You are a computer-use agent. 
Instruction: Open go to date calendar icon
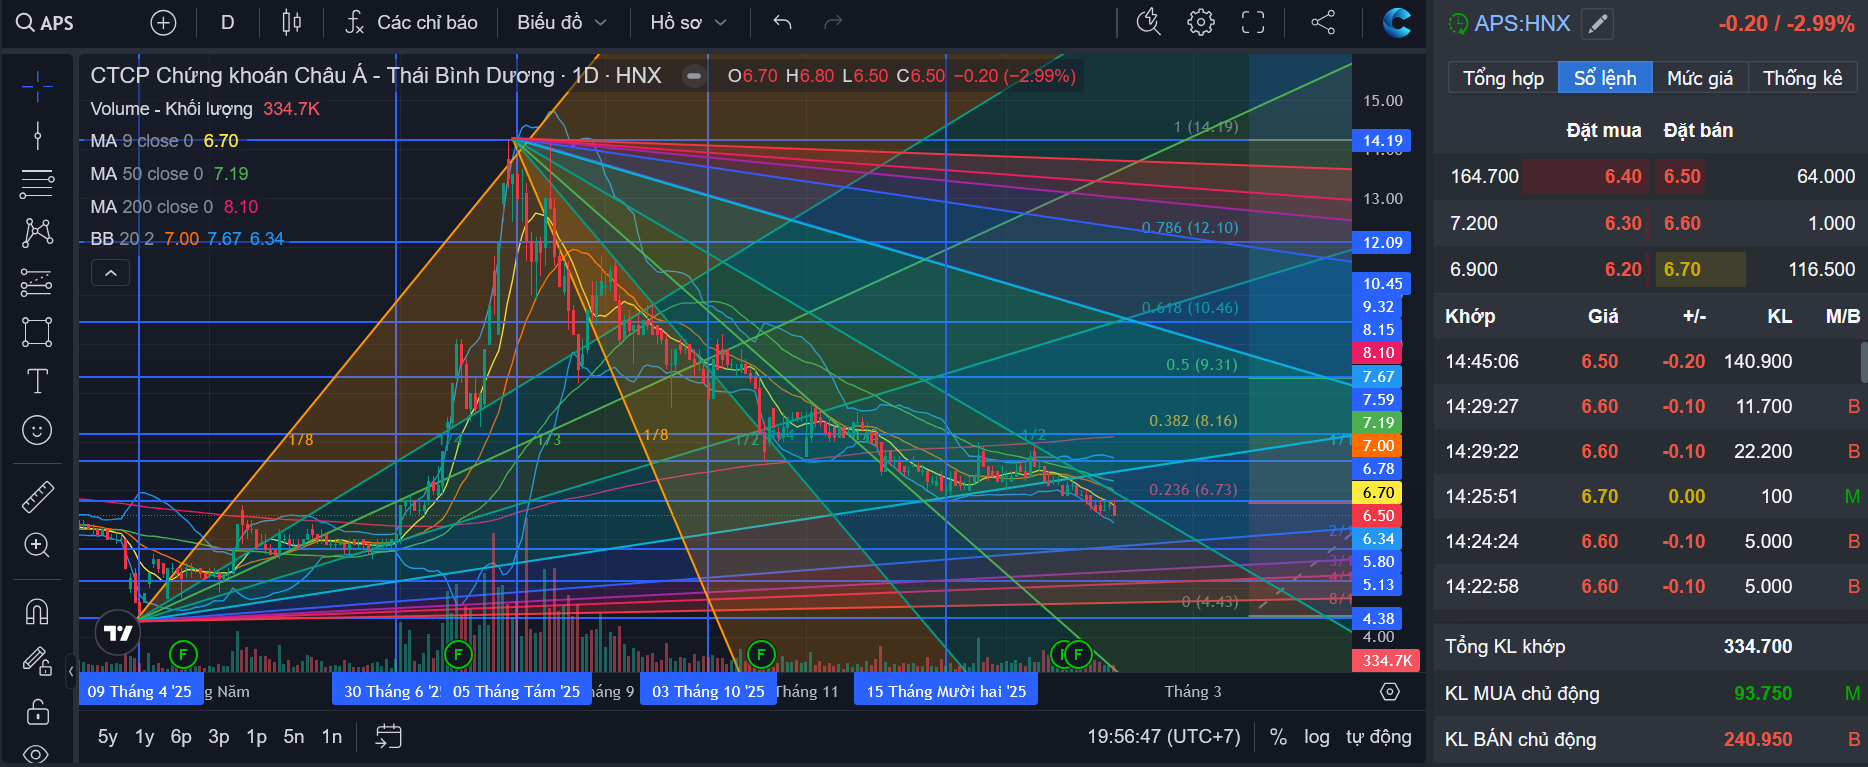[388, 737]
